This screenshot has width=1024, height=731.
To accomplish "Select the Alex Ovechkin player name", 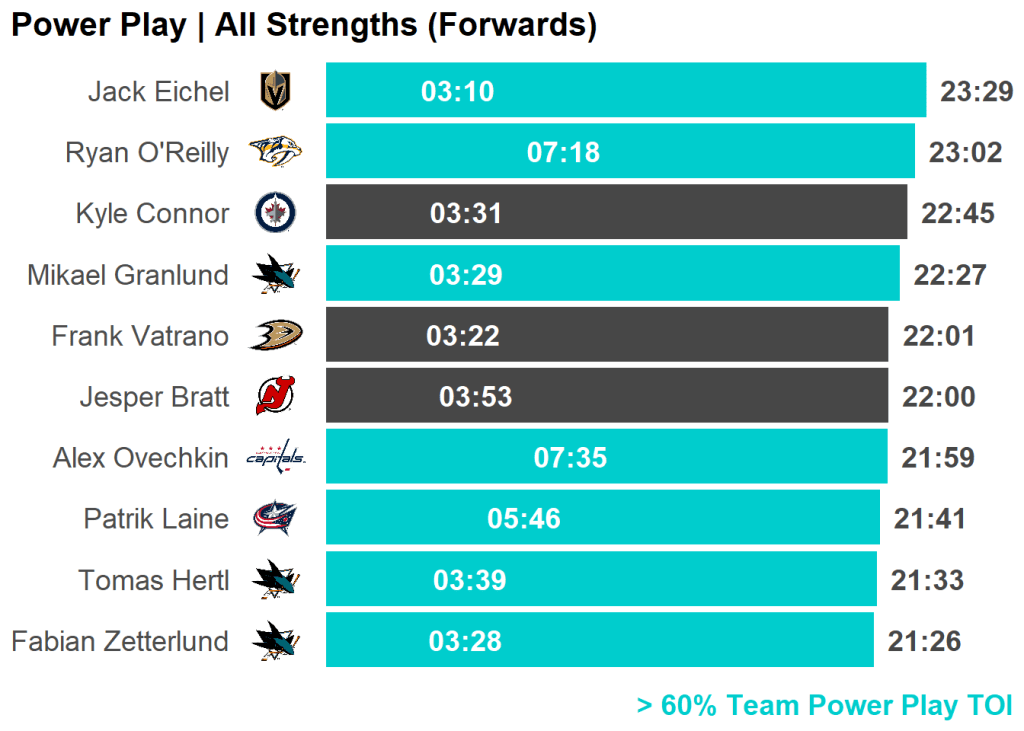I will [x=140, y=458].
